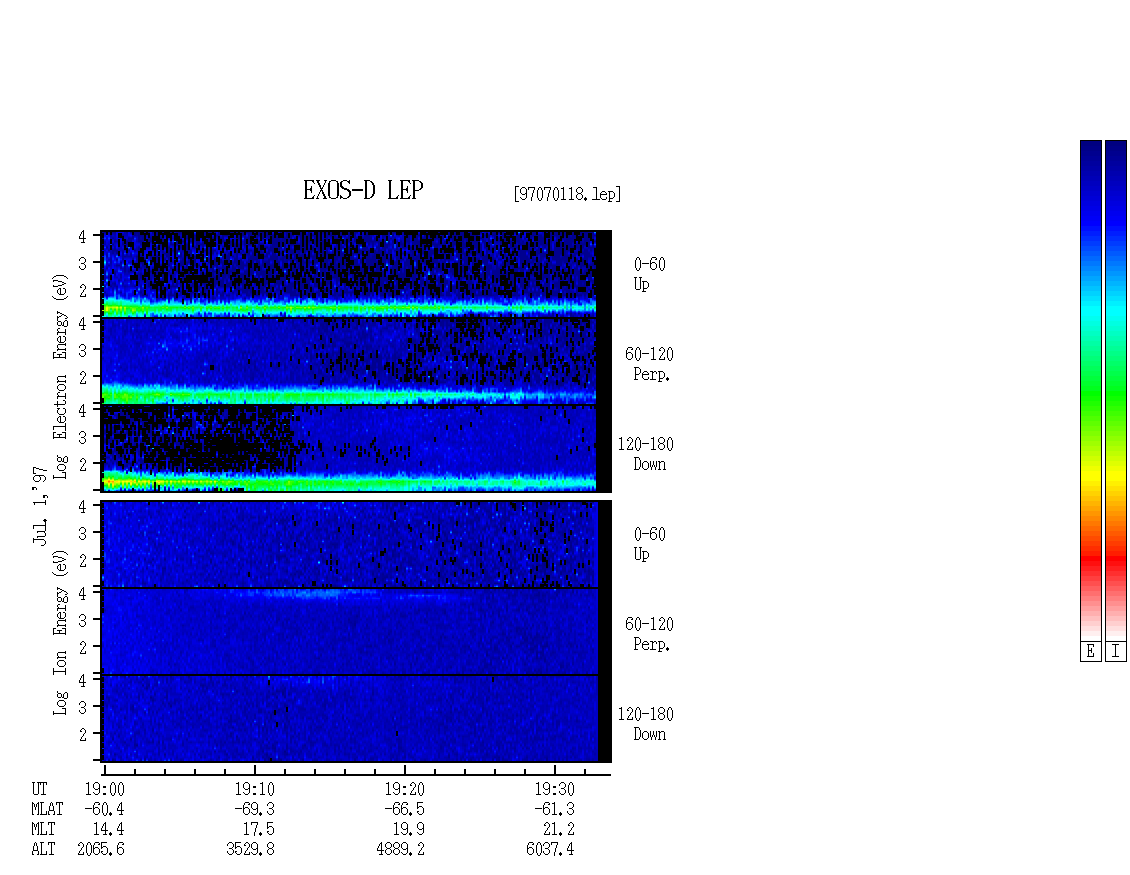This screenshot has height=875, width=1130.
Task: Click the electron section's 0-60 Up label
Action: pyautogui.click(x=649, y=275)
